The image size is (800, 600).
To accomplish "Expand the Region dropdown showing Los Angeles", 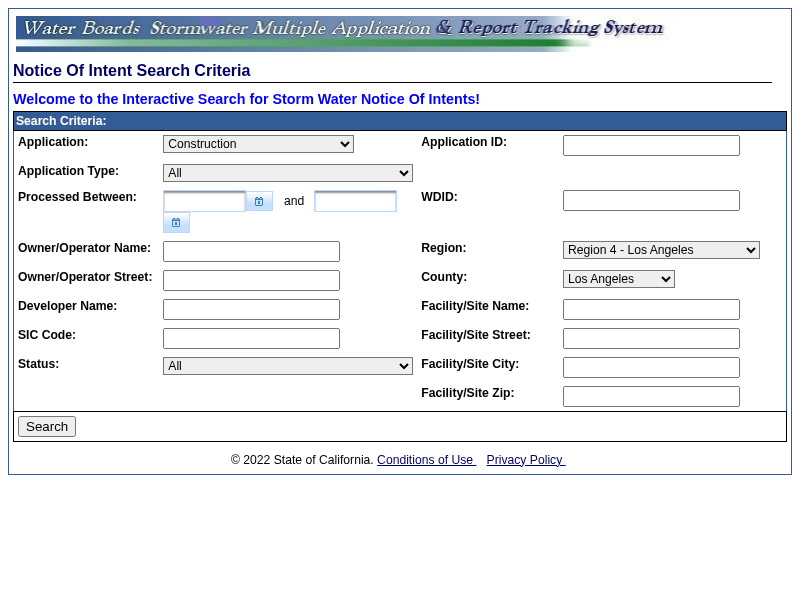I will point(661,250).
